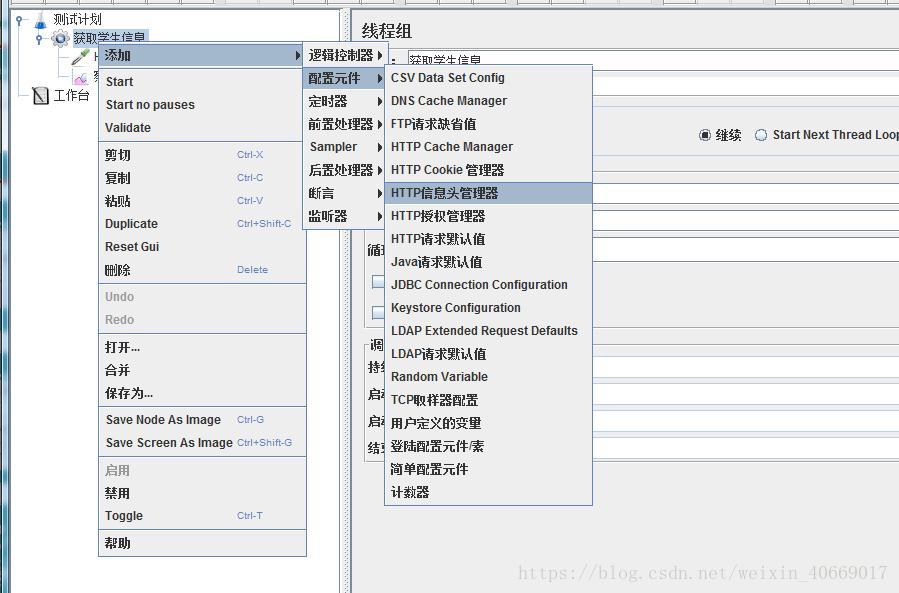The image size is (899, 593).
Task: Select HTTP请求默认值 item
Action: click(488, 239)
